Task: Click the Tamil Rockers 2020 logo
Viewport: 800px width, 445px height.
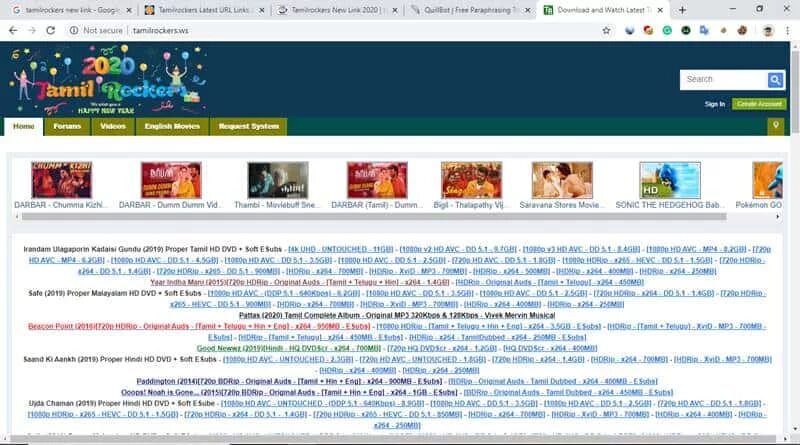Action: tap(107, 80)
